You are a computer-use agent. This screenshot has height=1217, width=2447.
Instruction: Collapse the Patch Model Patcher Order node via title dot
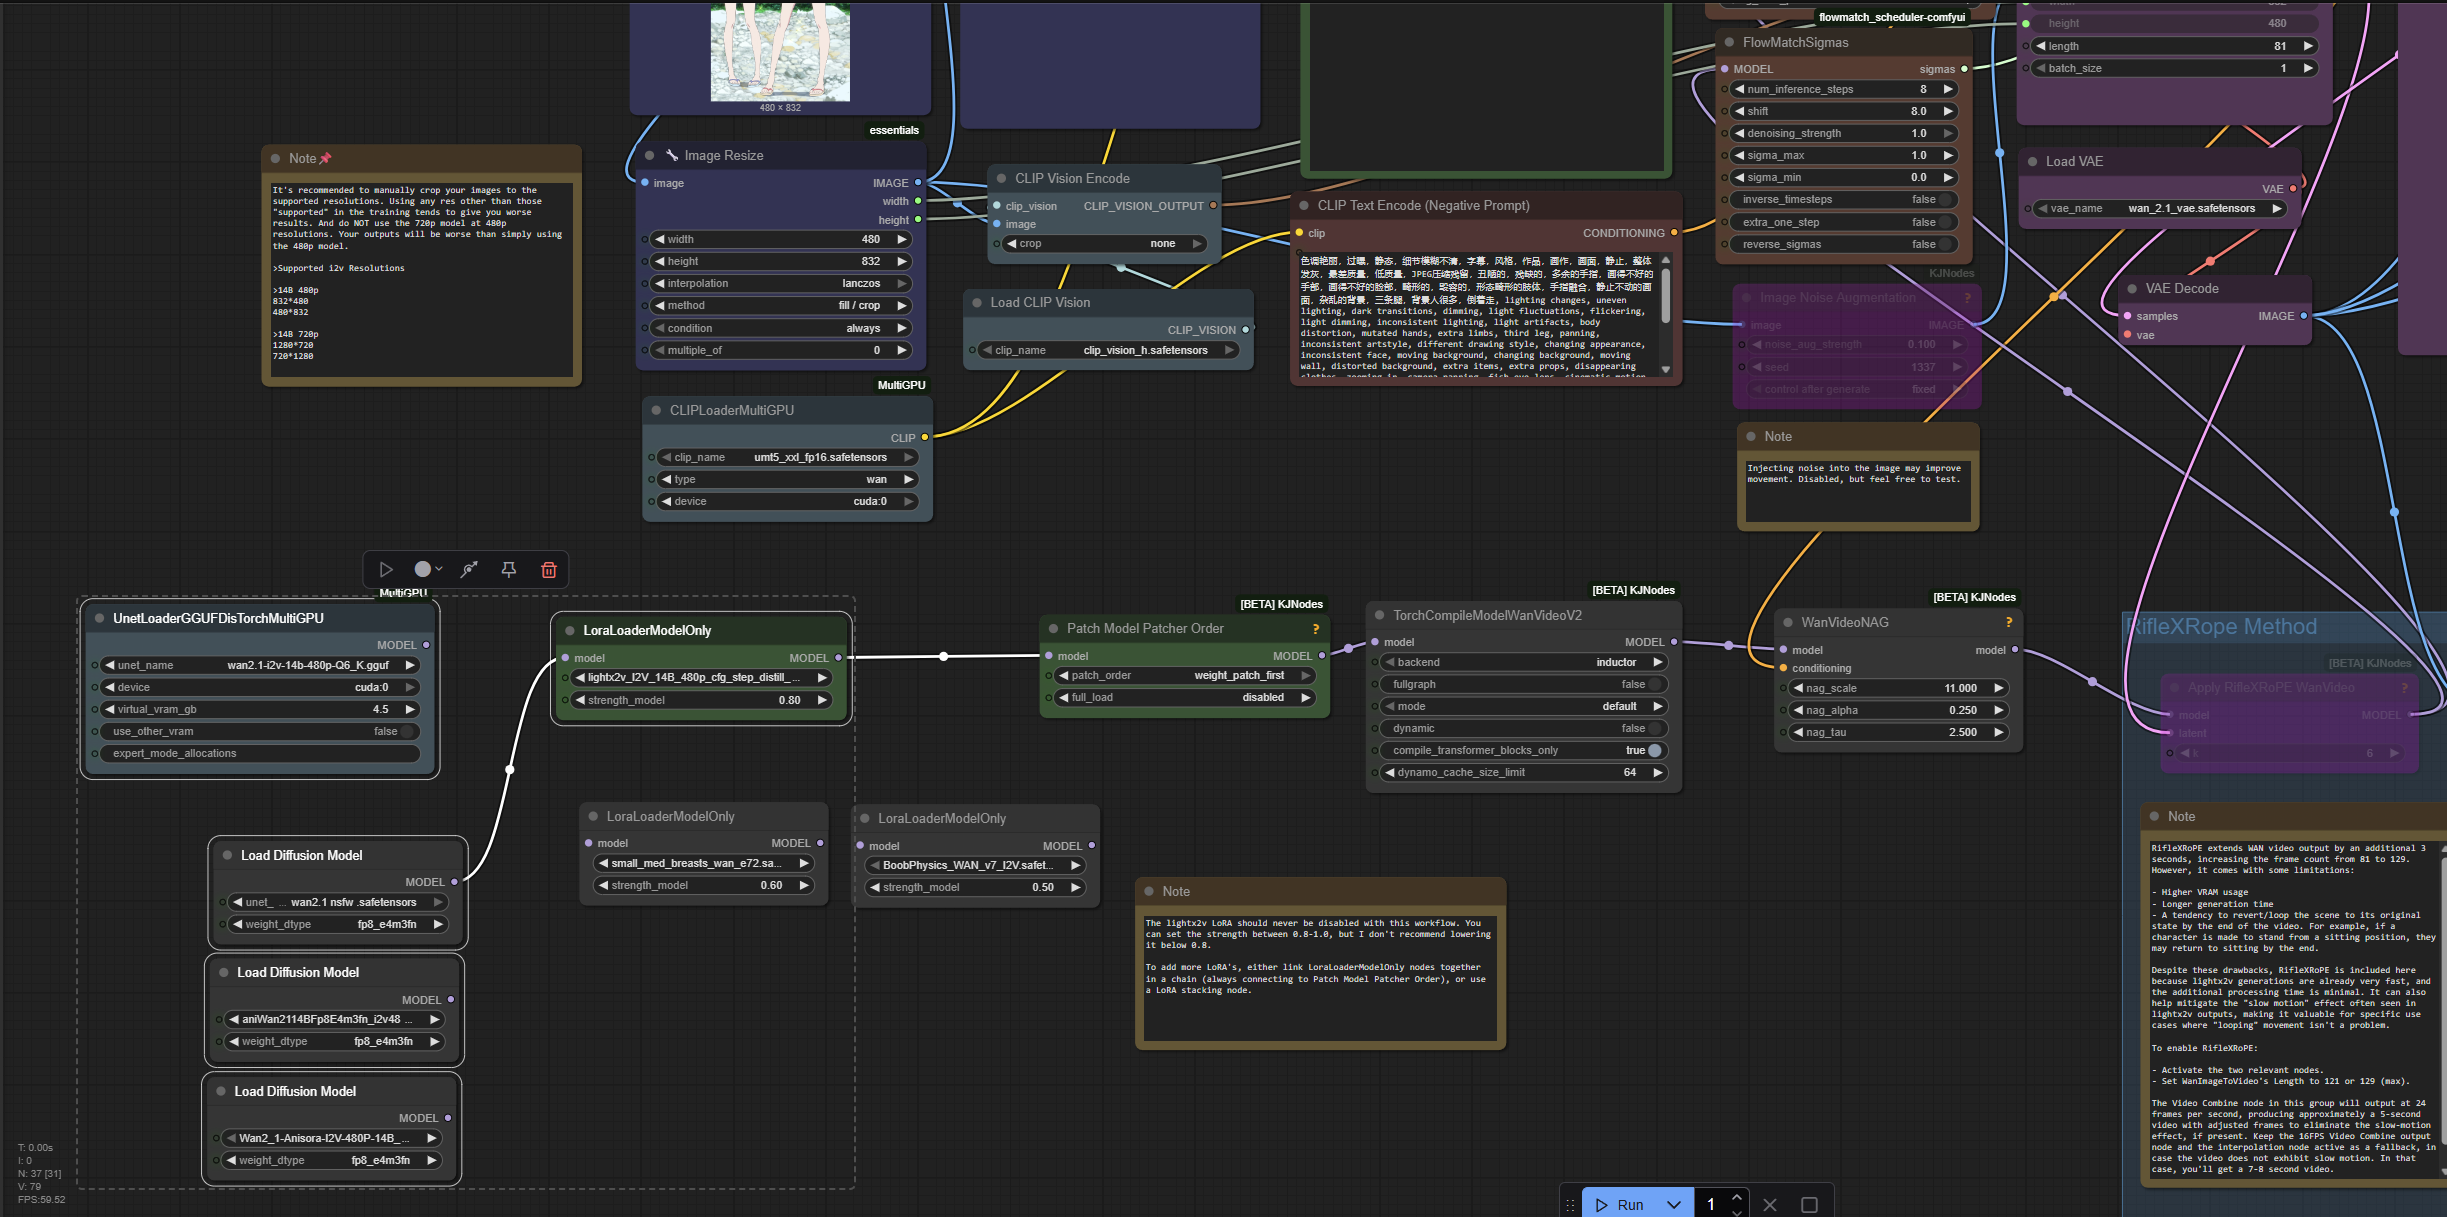click(x=1053, y=629)
